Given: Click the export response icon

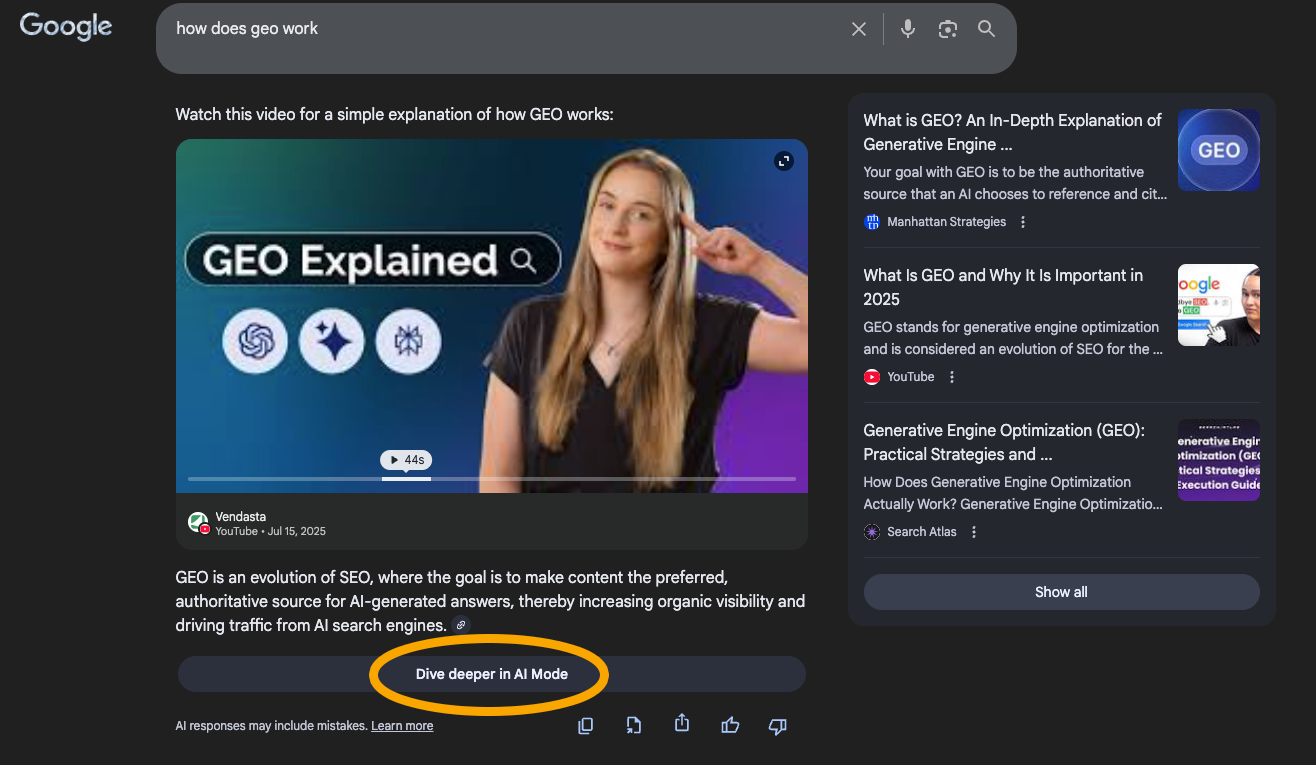Looking at the screenshot, I should (x=634, y=726).
